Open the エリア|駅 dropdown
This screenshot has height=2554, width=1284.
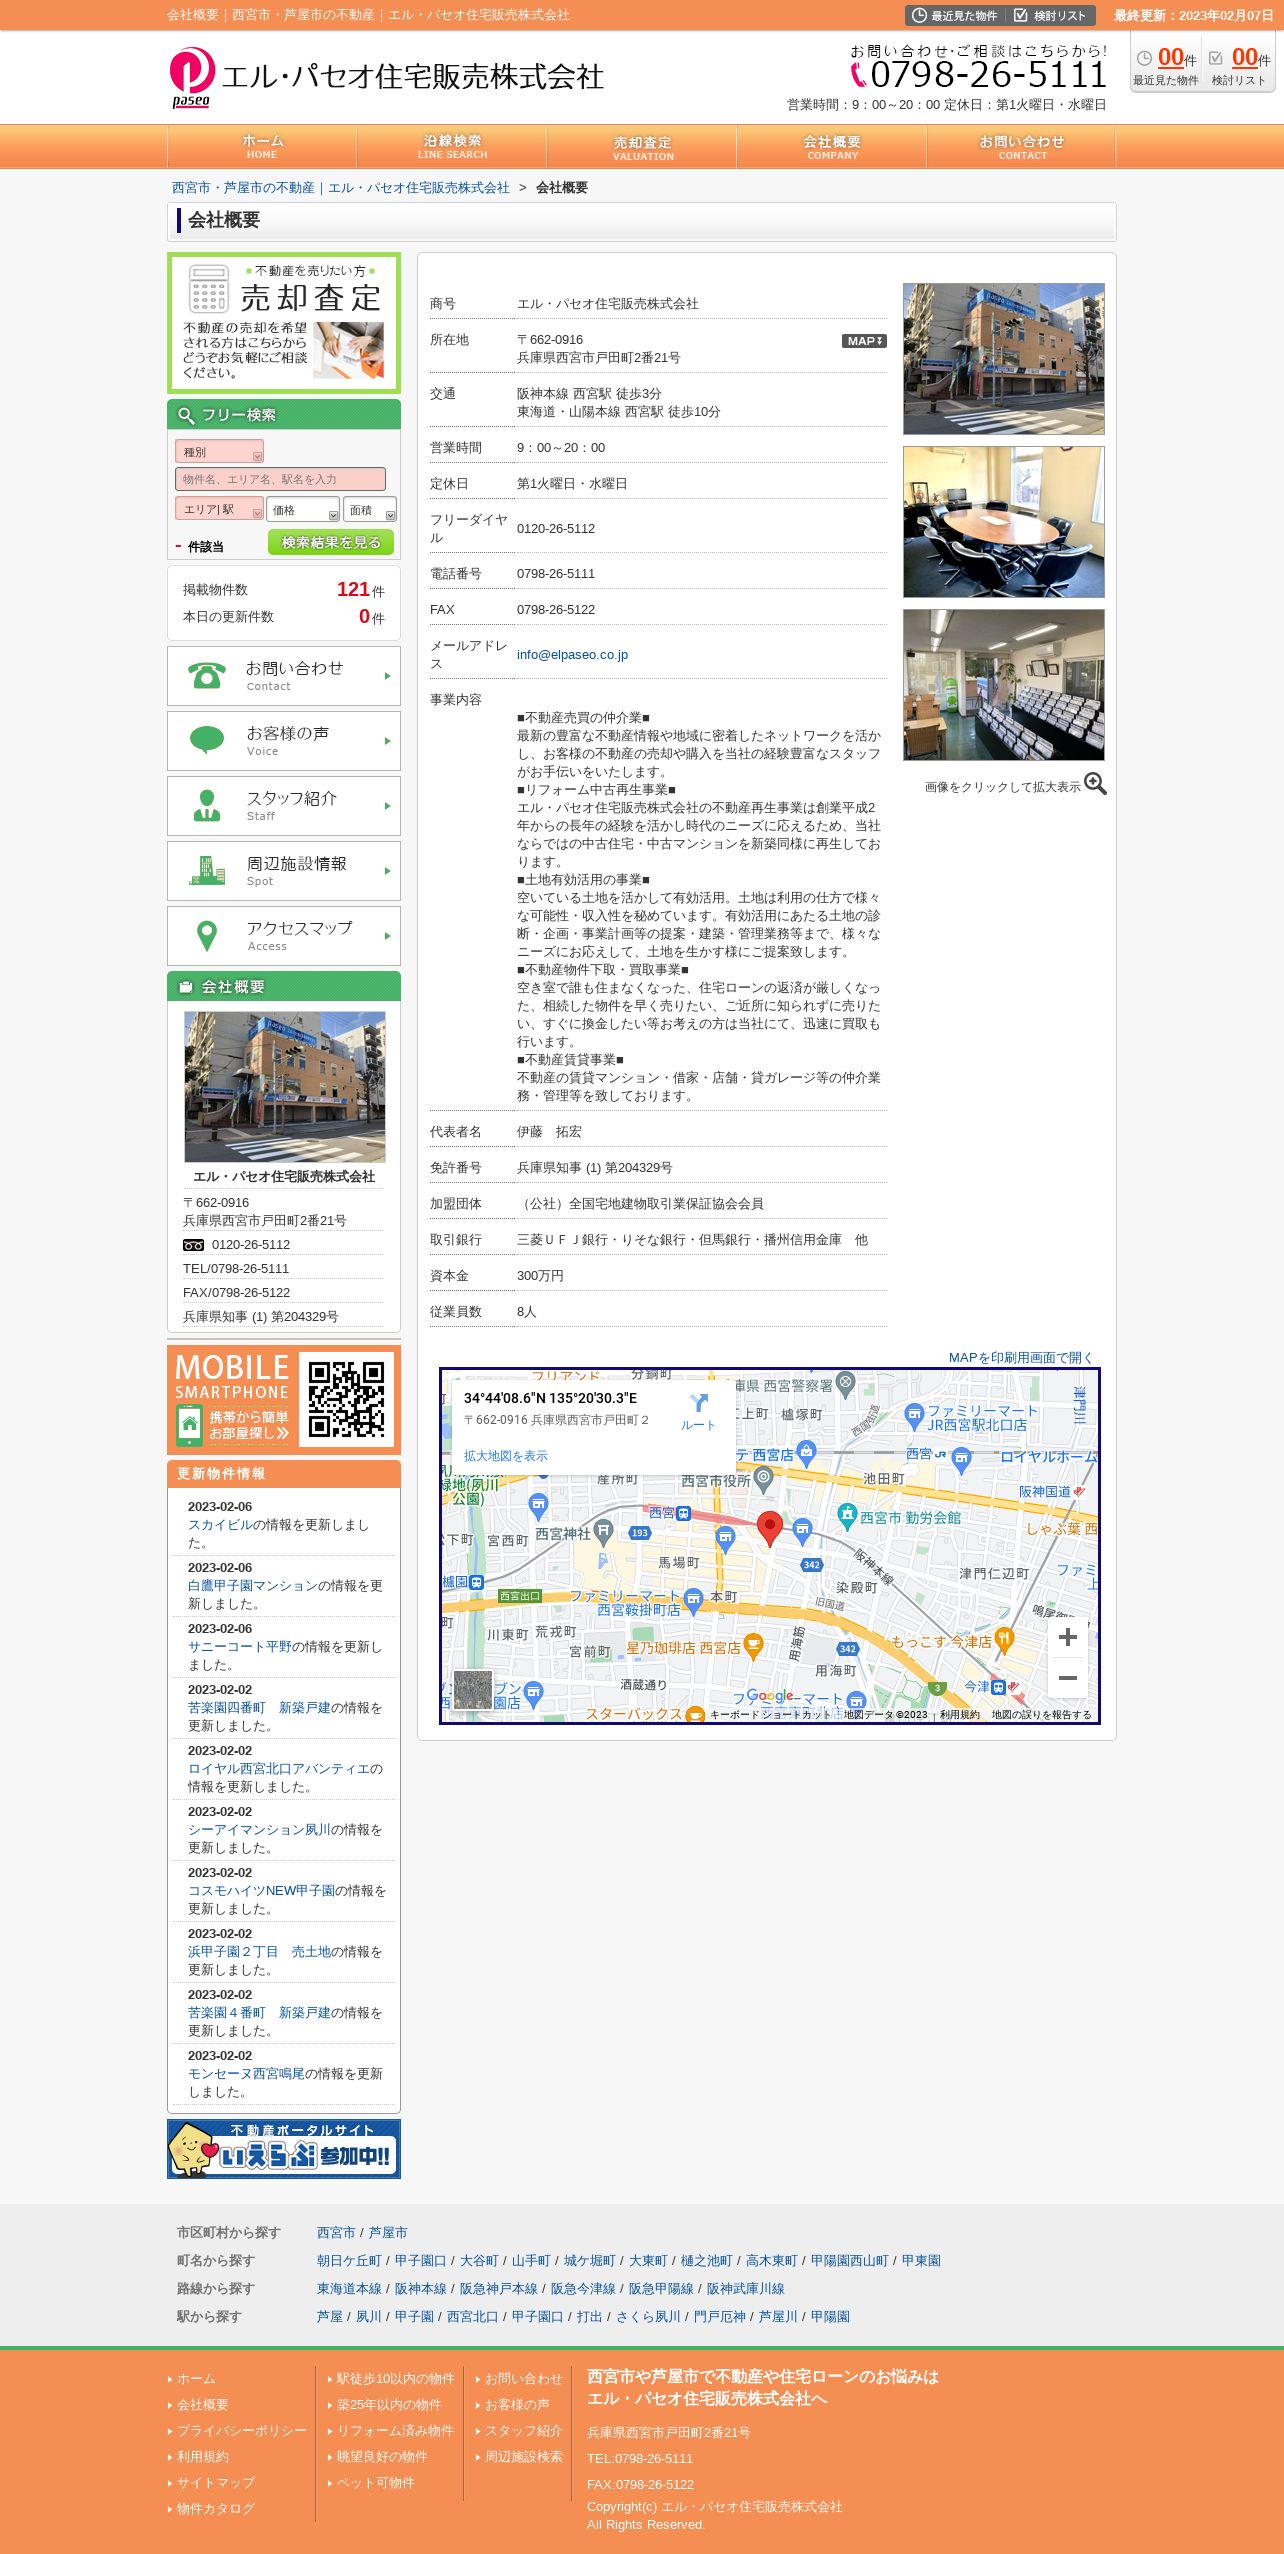pyautogui.click(x=219, y=509)
